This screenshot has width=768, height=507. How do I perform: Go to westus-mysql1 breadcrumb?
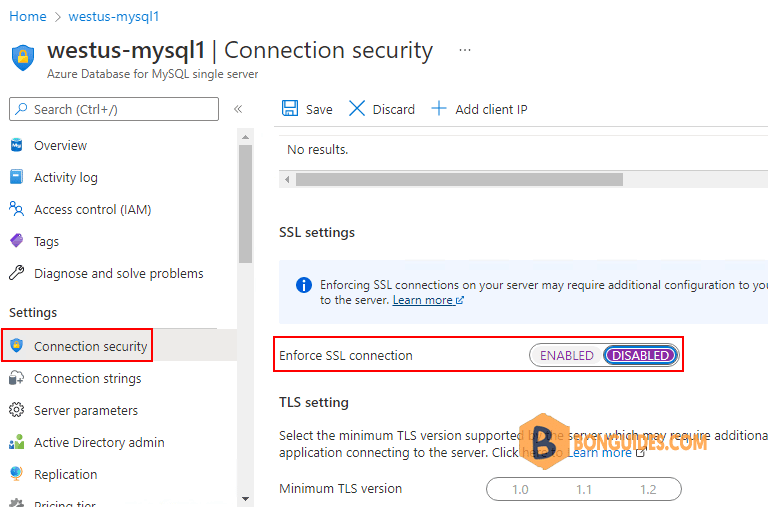point(114,16)
